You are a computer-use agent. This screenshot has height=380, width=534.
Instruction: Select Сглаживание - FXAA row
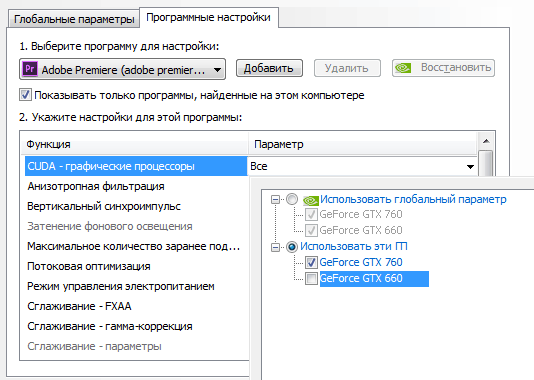click(136, 306)
